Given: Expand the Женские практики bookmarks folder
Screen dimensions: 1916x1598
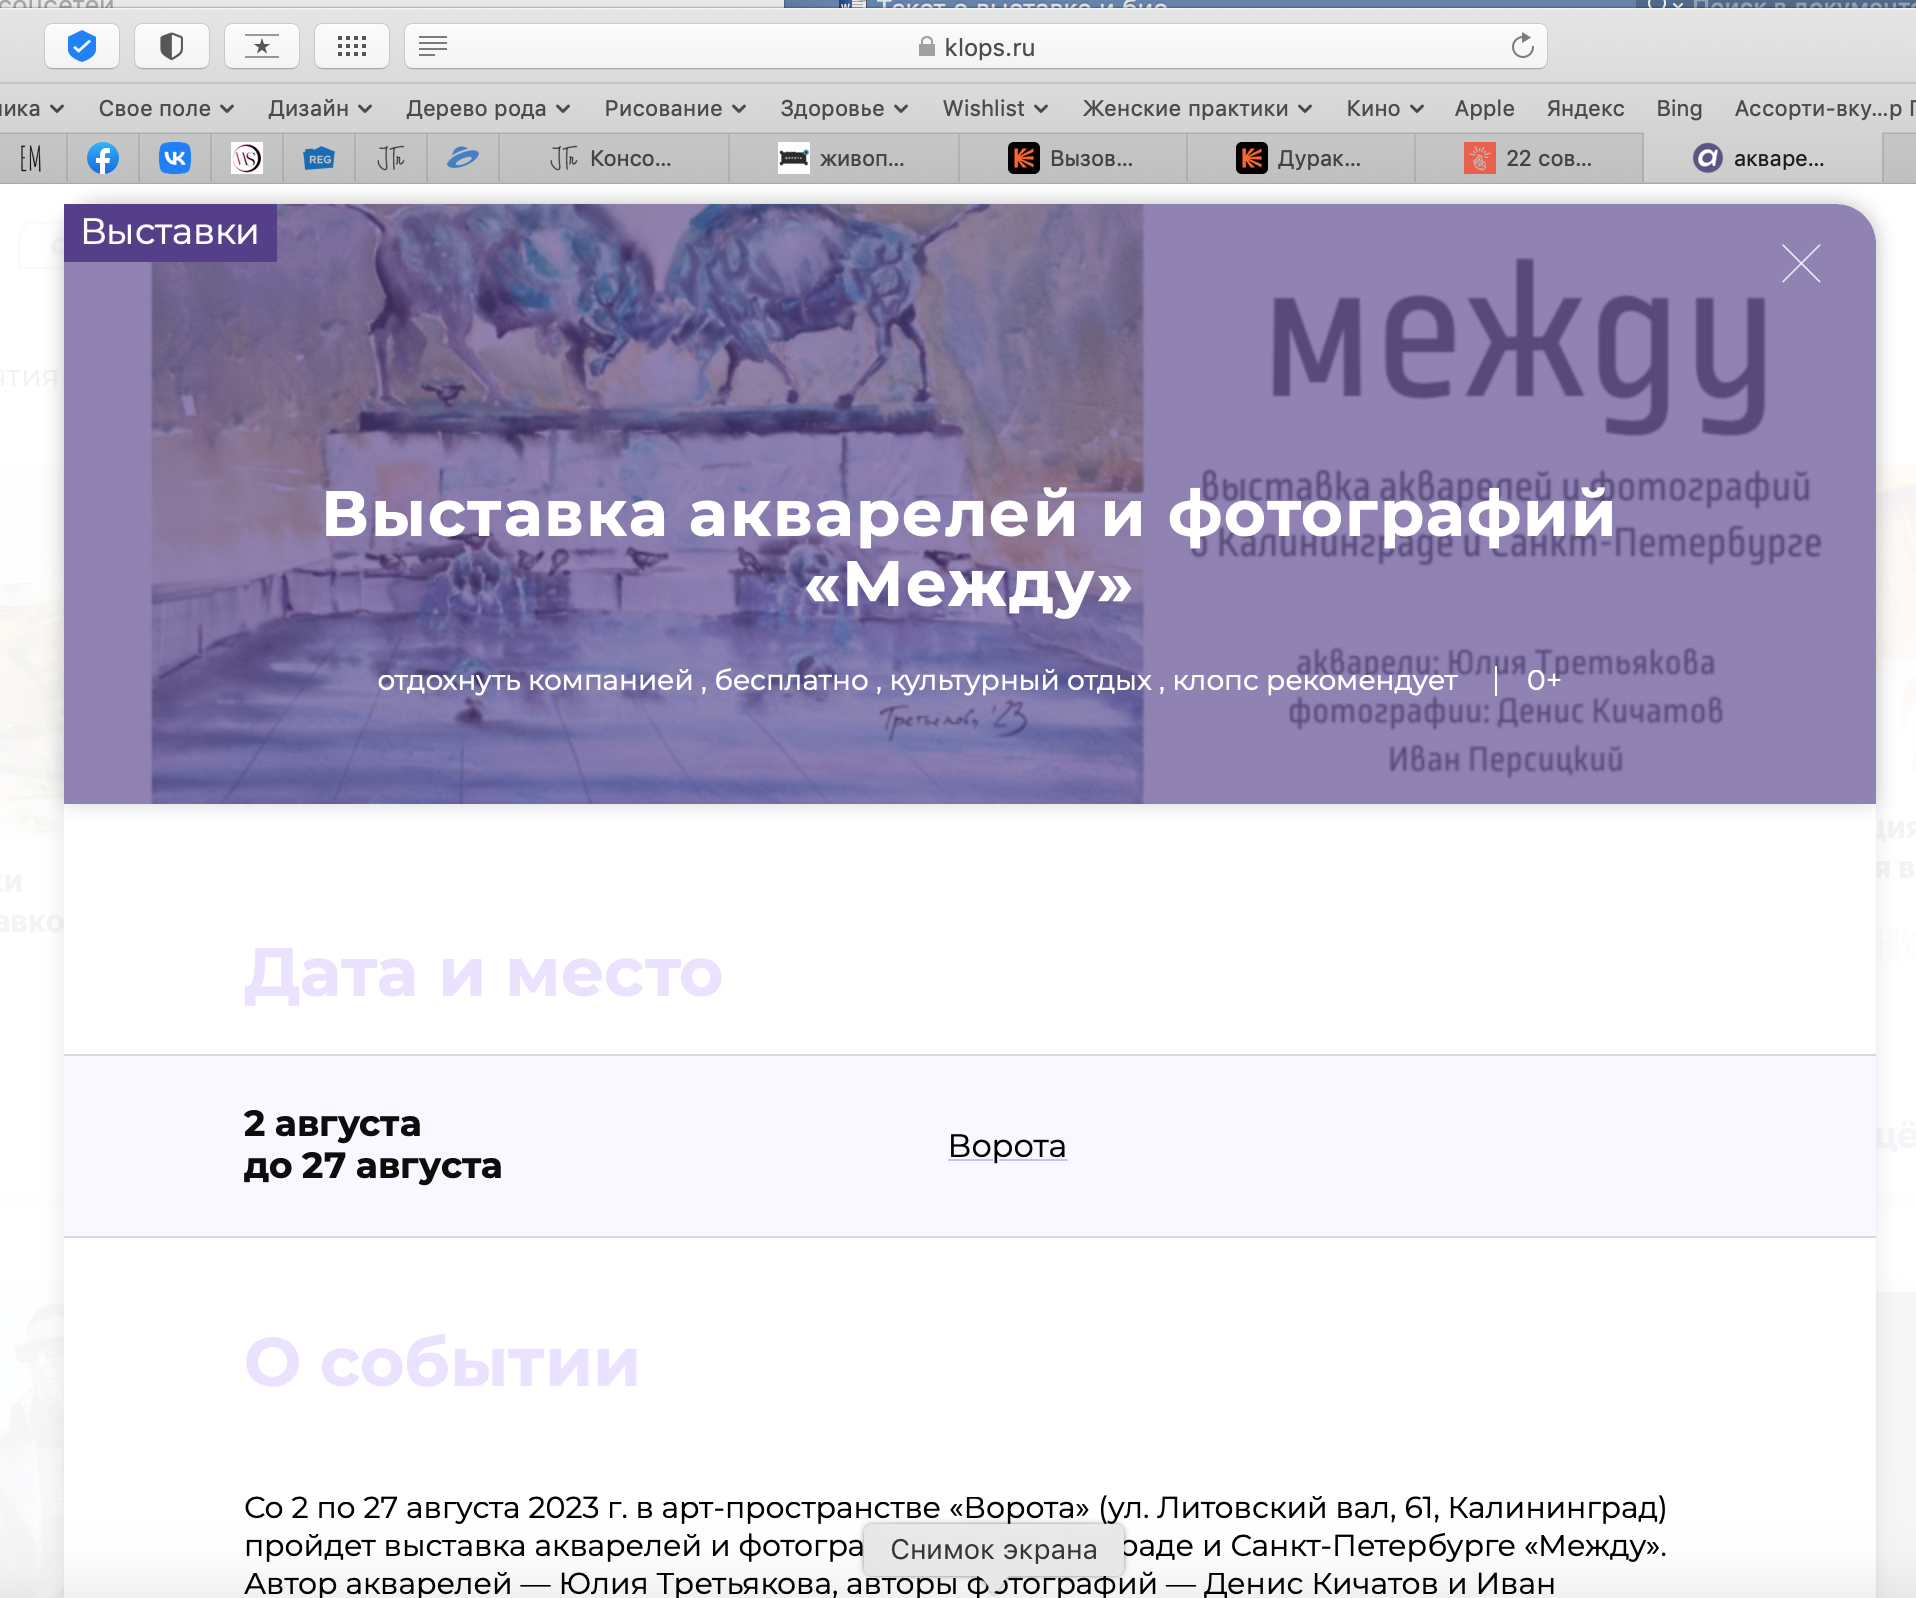Looking at the screenshot, I should point(1197,108).
